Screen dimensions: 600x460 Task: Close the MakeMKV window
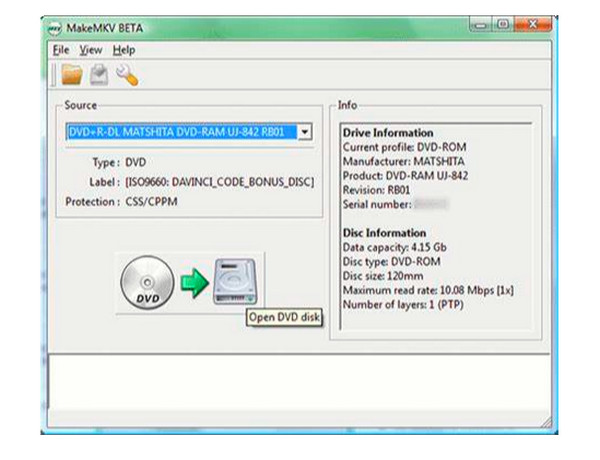pos(533,25)
